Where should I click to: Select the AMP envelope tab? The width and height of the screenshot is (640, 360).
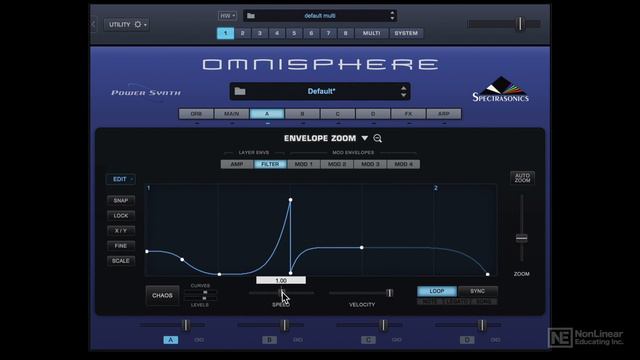pos(237,164)
